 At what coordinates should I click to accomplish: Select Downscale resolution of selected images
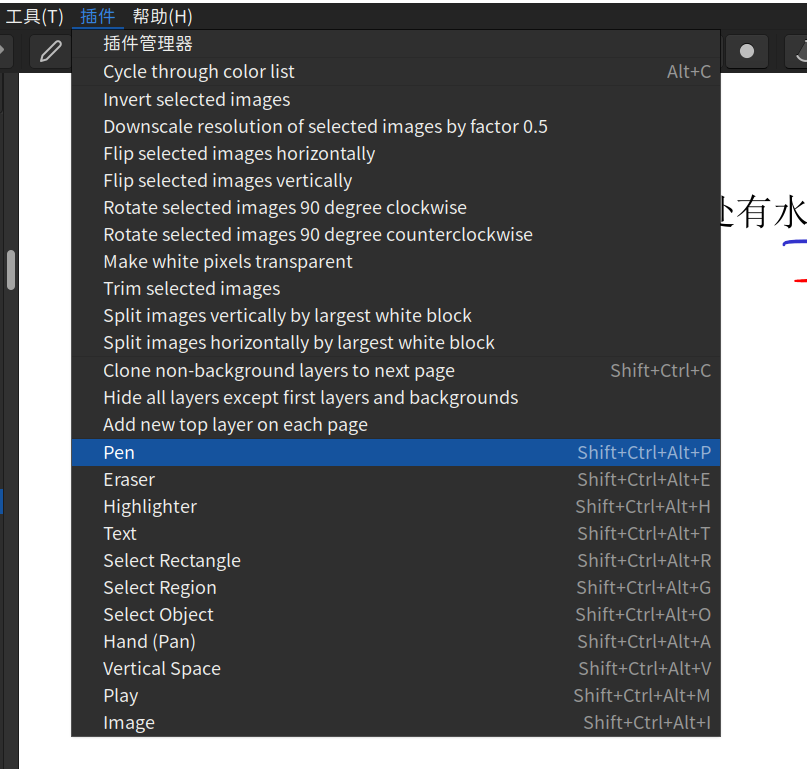(396, 127)
